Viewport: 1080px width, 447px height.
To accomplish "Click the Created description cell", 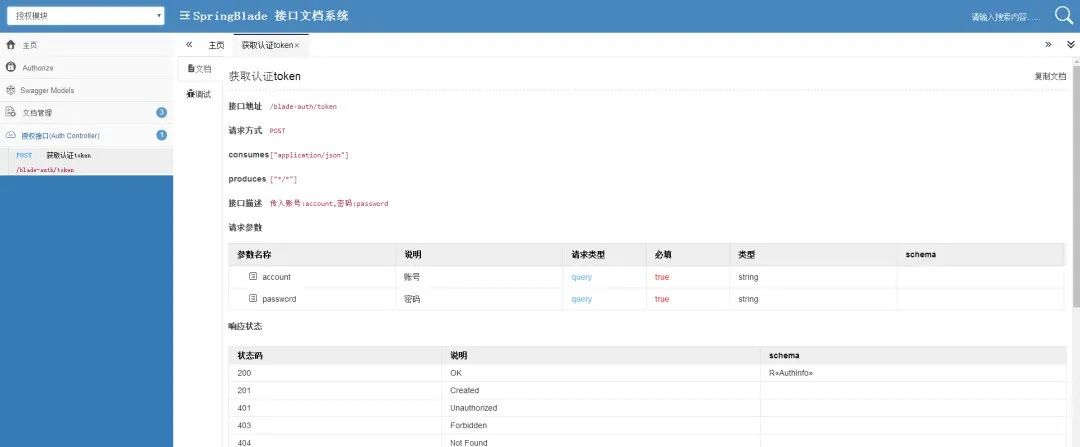I will [601, 390].
